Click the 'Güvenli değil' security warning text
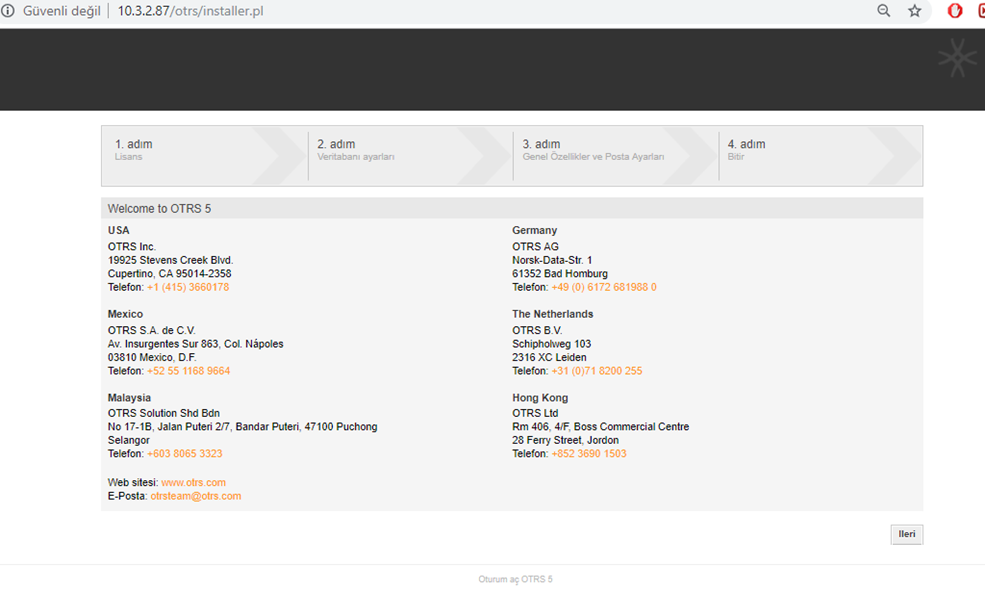 point(62,11)
